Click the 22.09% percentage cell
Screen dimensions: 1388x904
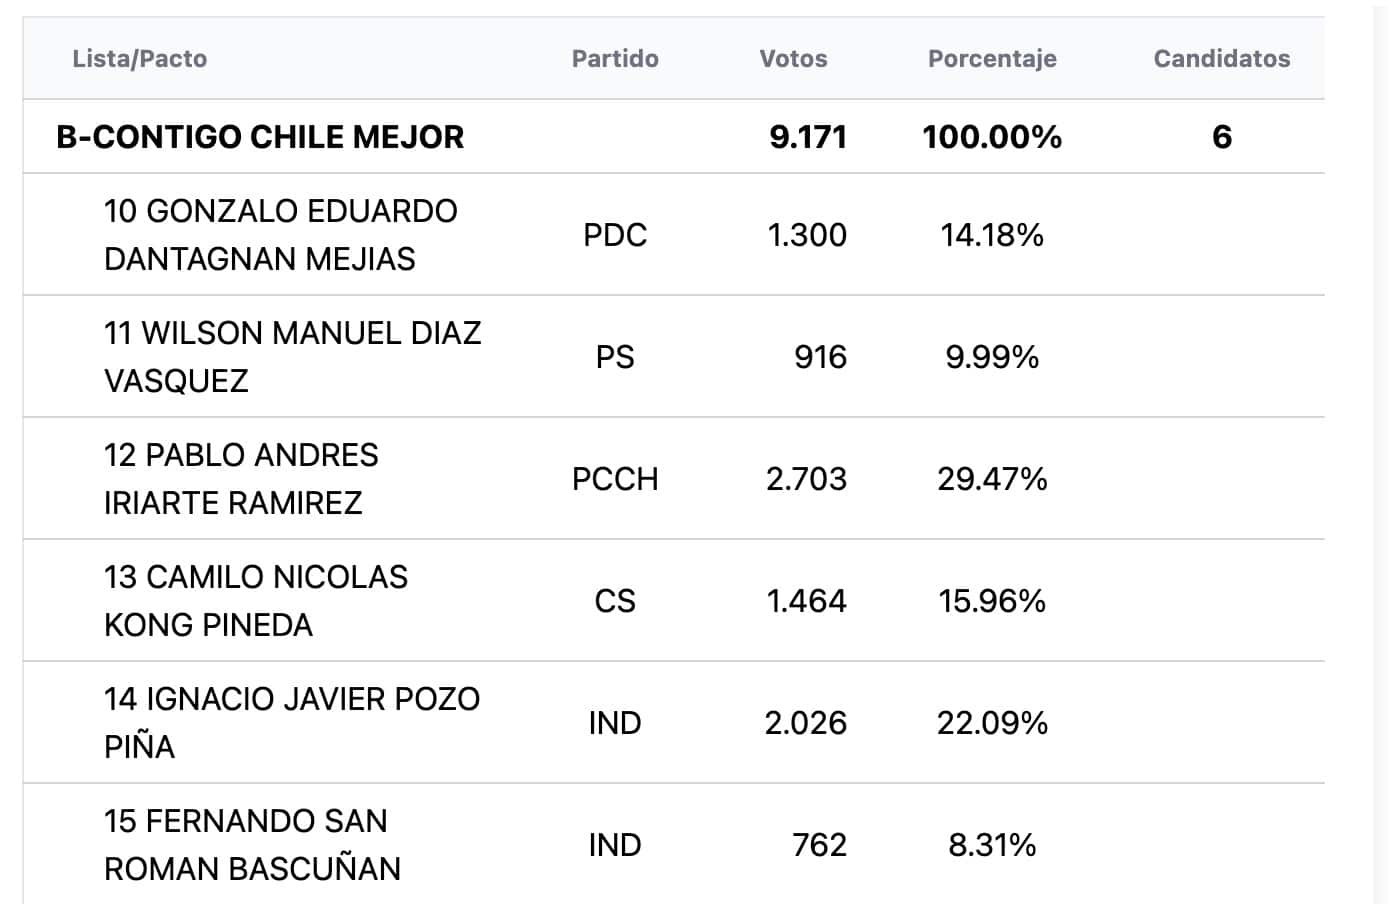point(992,723)
